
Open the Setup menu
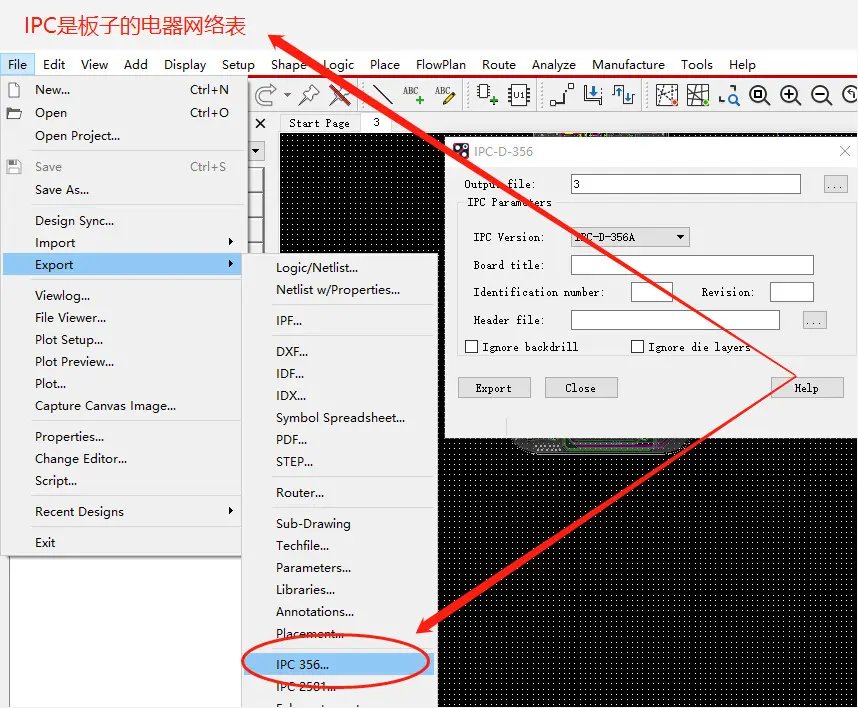tap(238, 65)
